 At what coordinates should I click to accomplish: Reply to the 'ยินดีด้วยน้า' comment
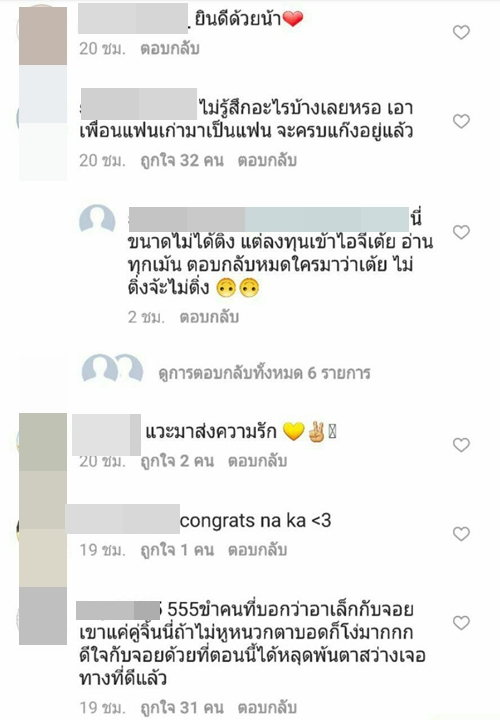(170, 48)
